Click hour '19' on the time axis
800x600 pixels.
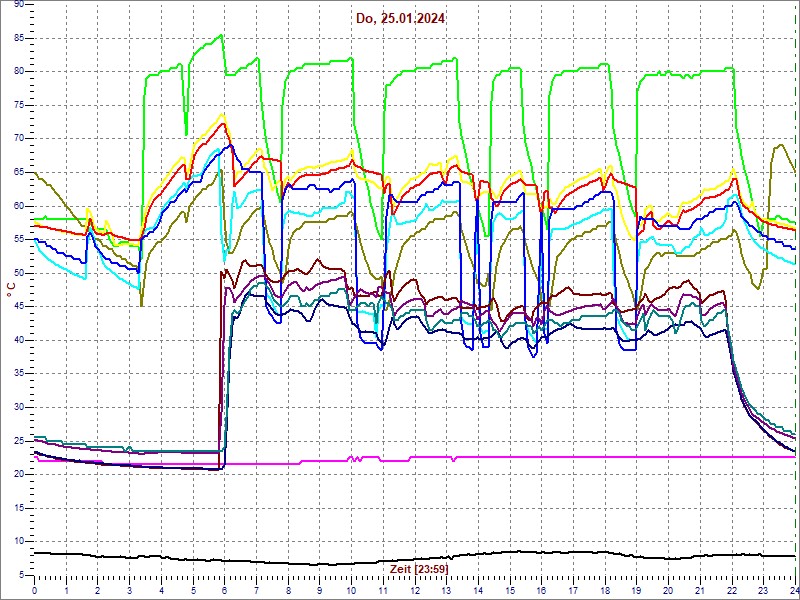637,590
